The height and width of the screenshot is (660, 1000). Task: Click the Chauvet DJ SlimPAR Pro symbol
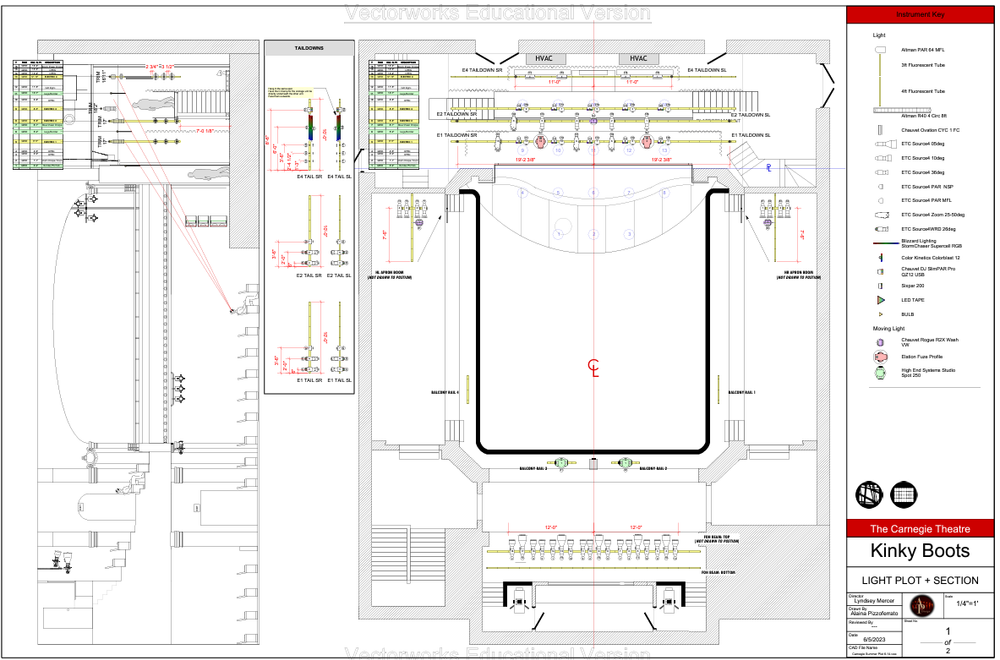[881, 272]
